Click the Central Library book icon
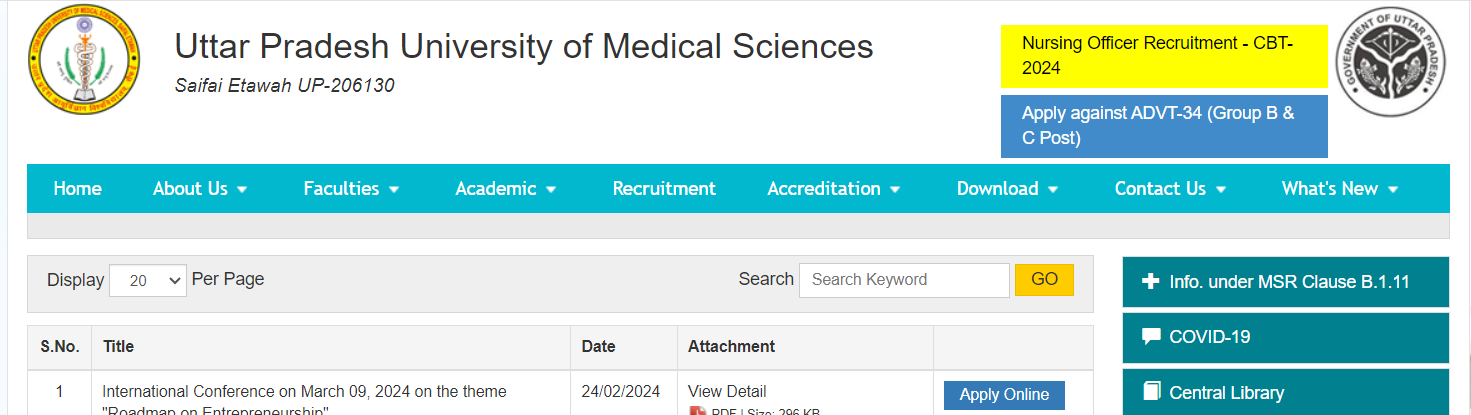This screenshot has height=415, width=1471. (1151, 392)
